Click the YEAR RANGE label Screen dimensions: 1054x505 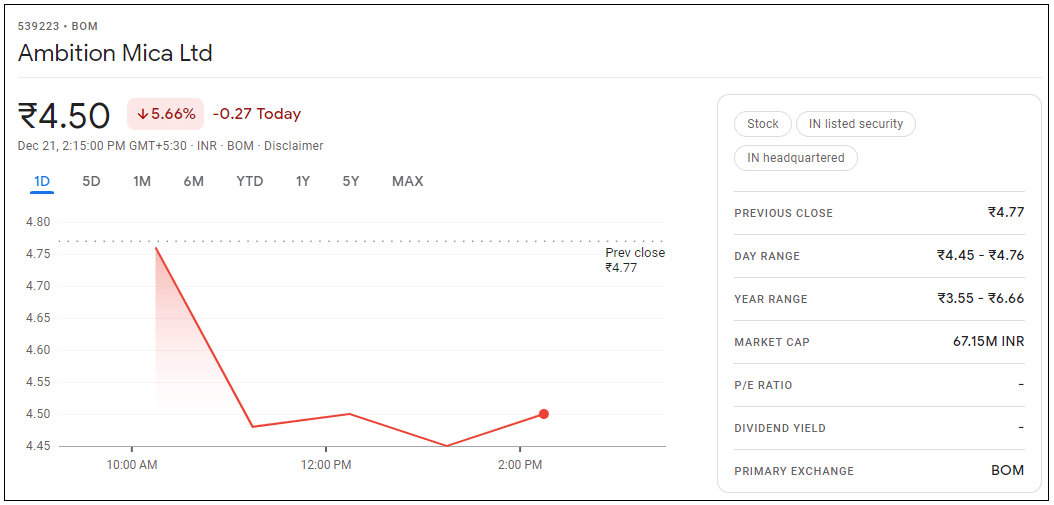tap(771, 299)
